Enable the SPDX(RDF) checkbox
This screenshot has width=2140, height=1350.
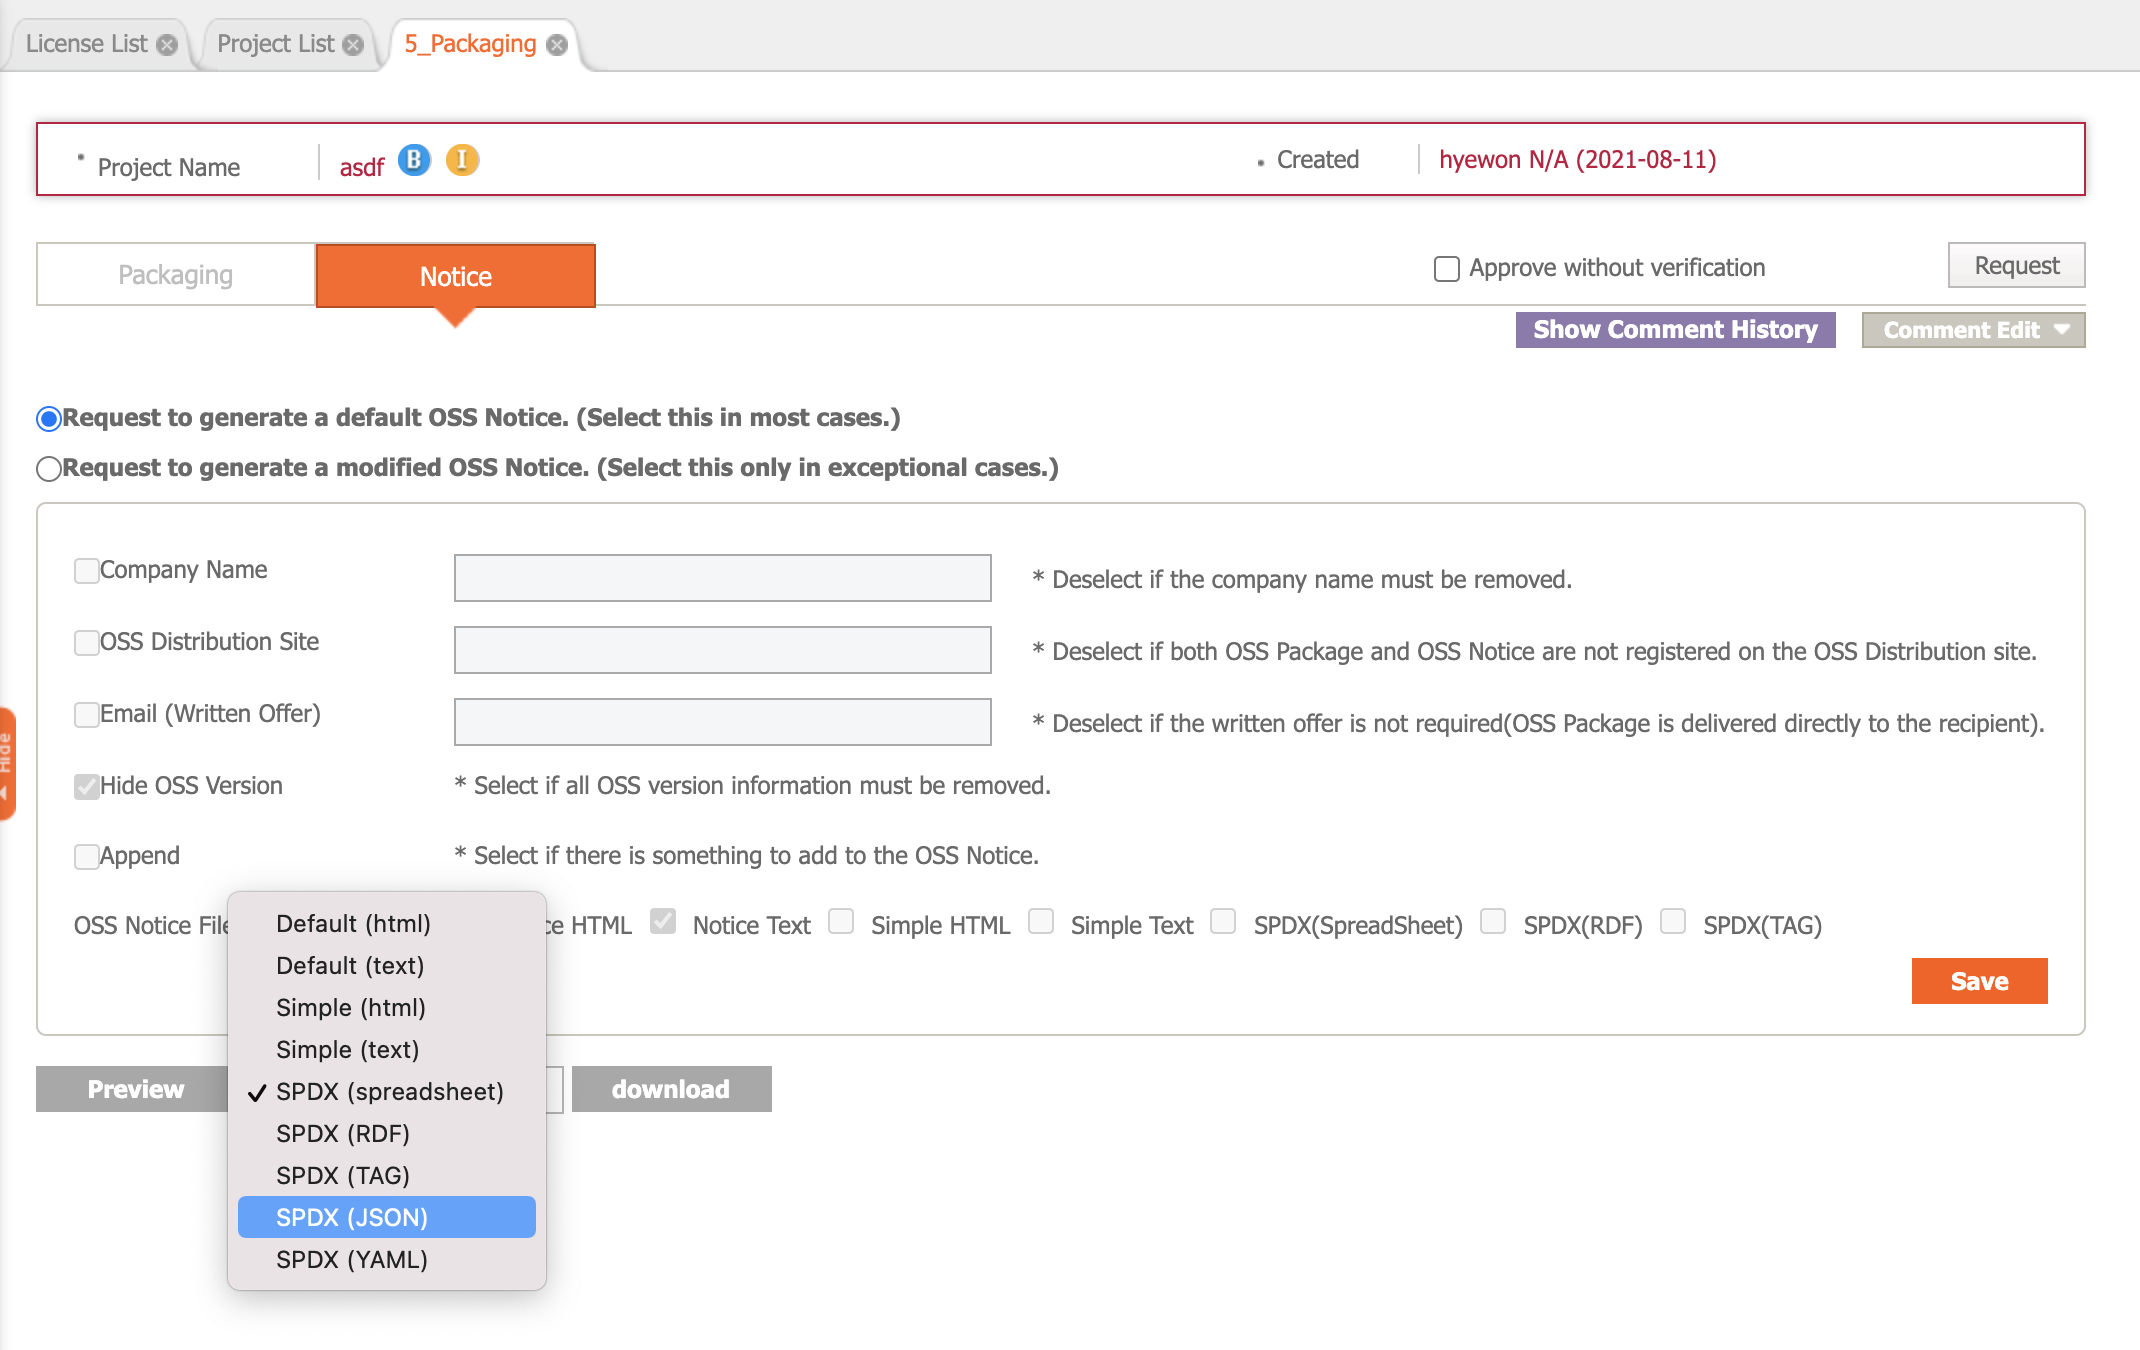[x=1493, y=921]
